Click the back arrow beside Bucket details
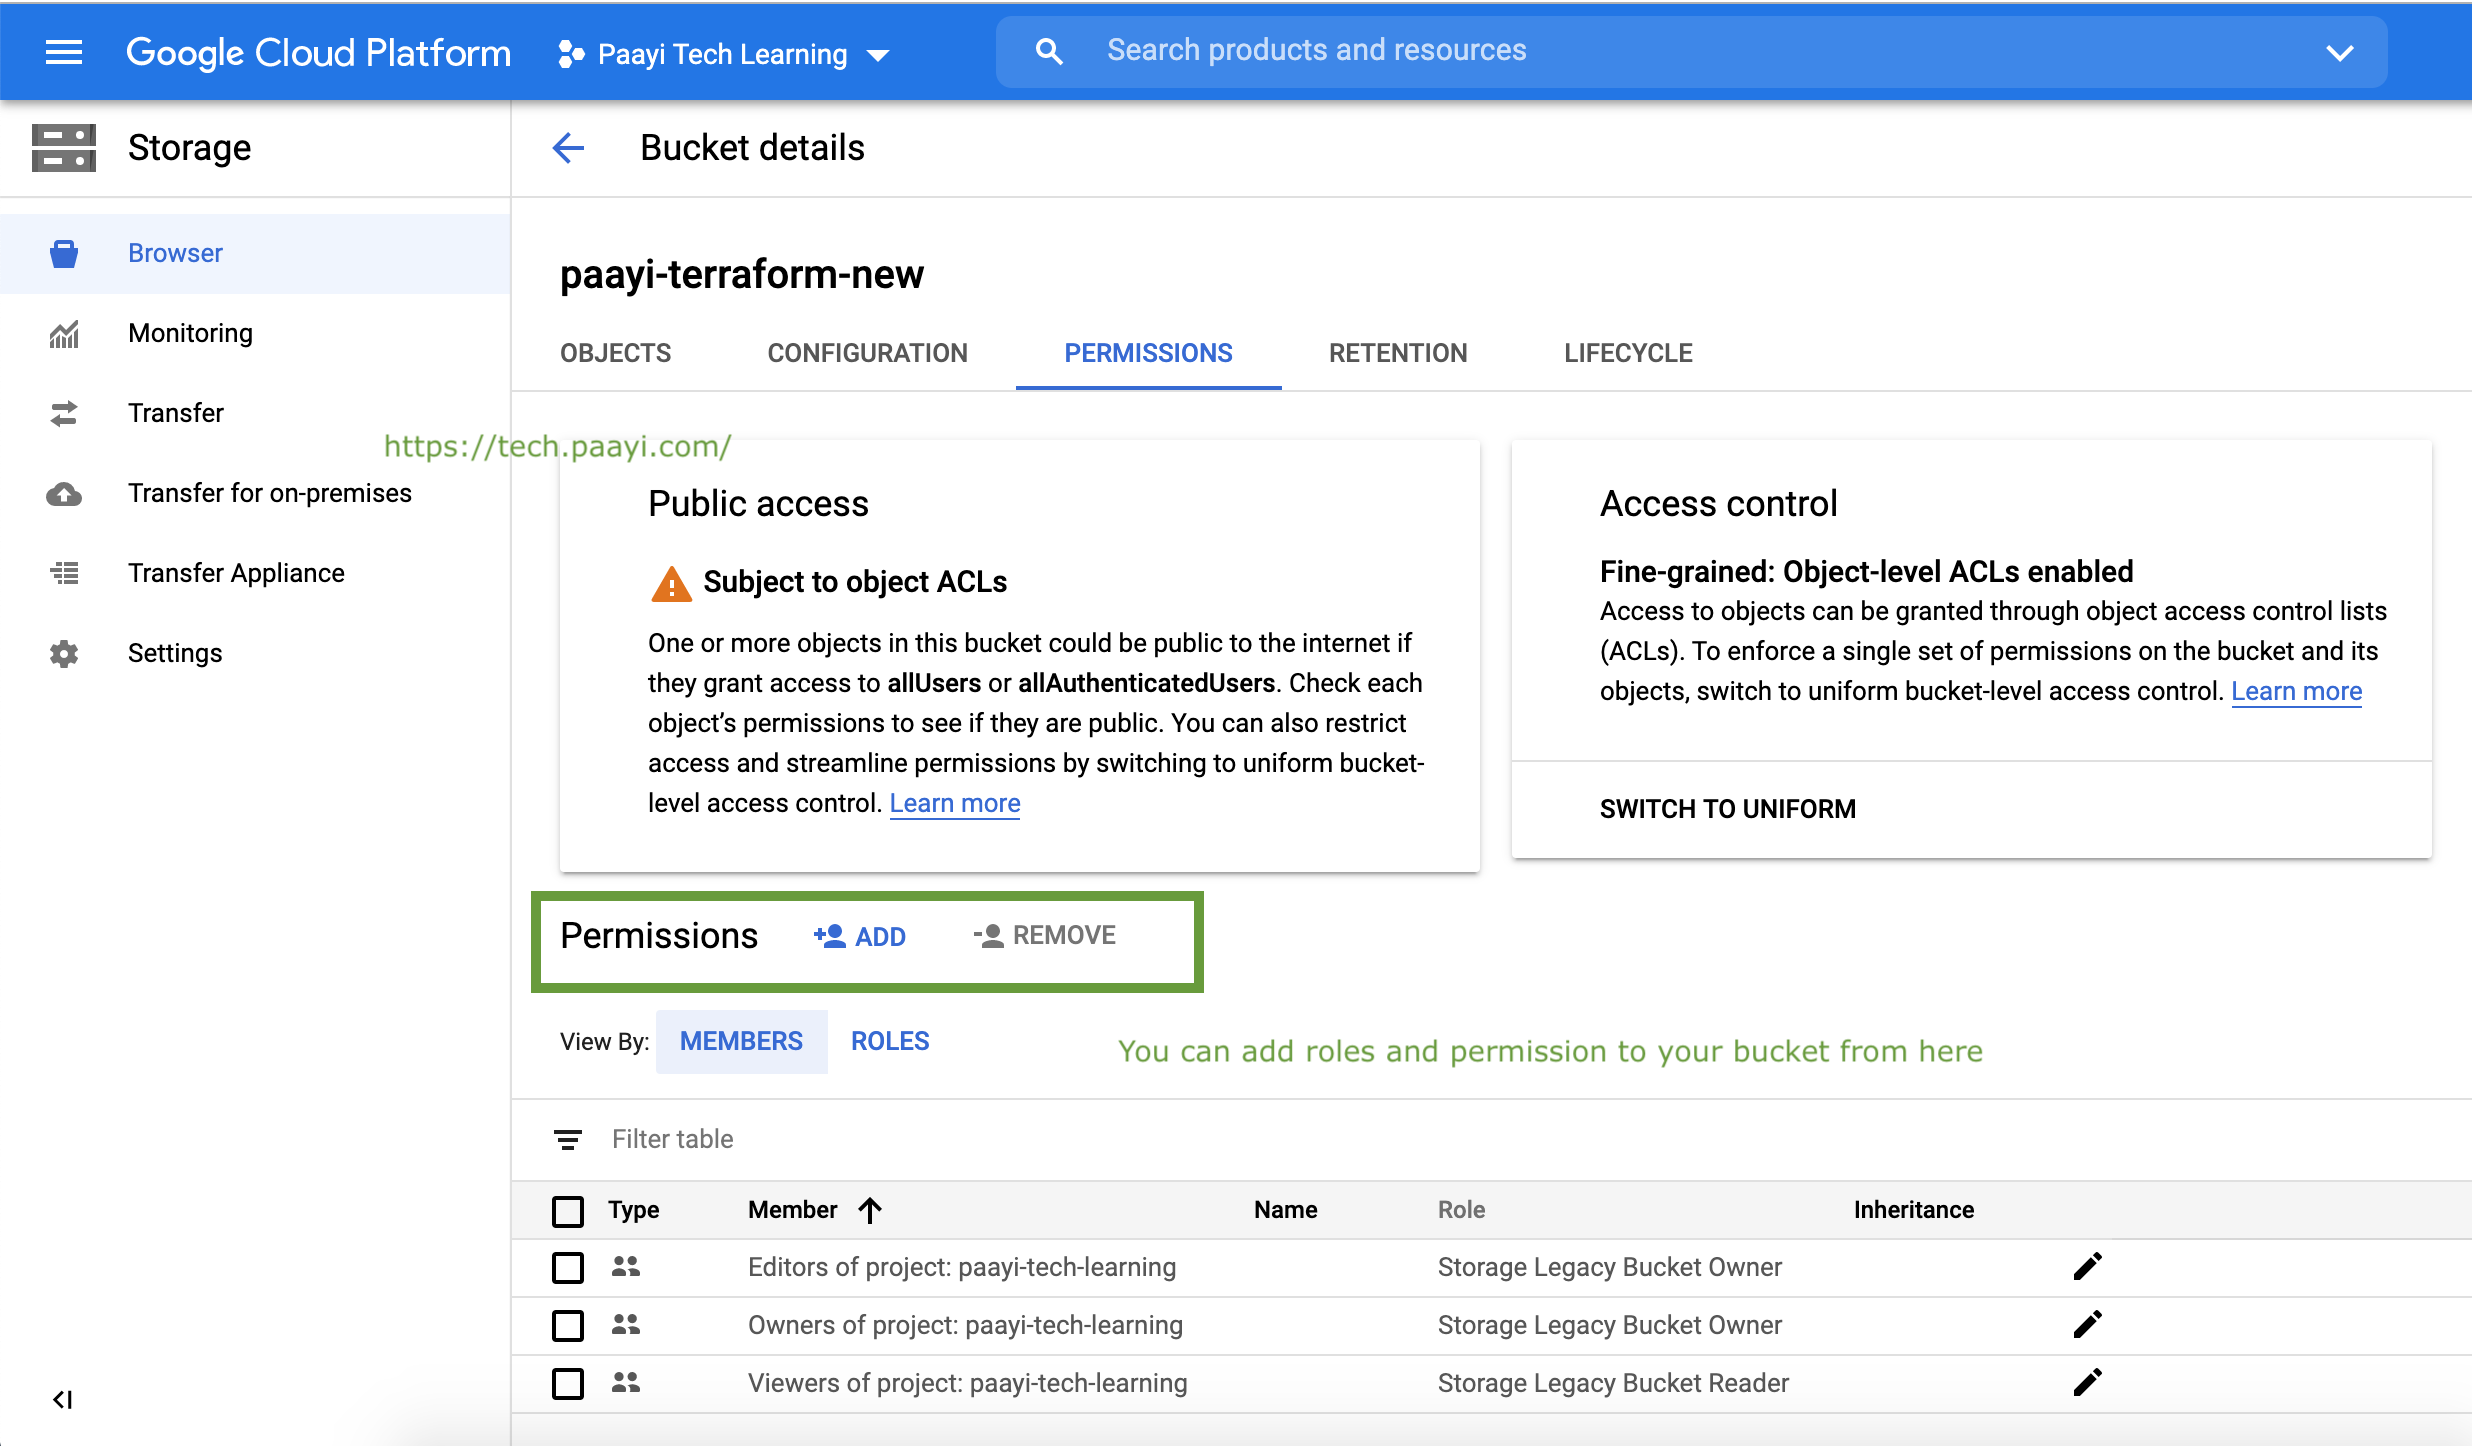The image size is (2472, 1446). [568, 148]
